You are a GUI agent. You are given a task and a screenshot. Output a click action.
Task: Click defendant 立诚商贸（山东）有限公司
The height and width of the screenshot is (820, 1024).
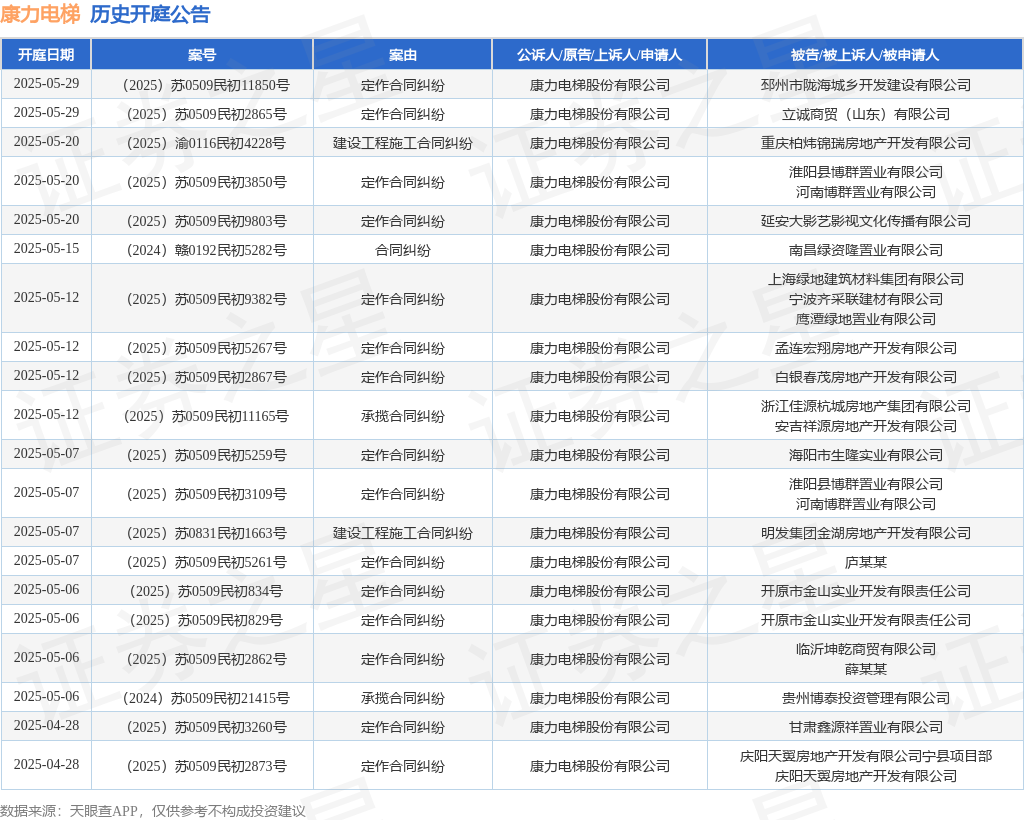pyautogui.click(x=865, y=114)
